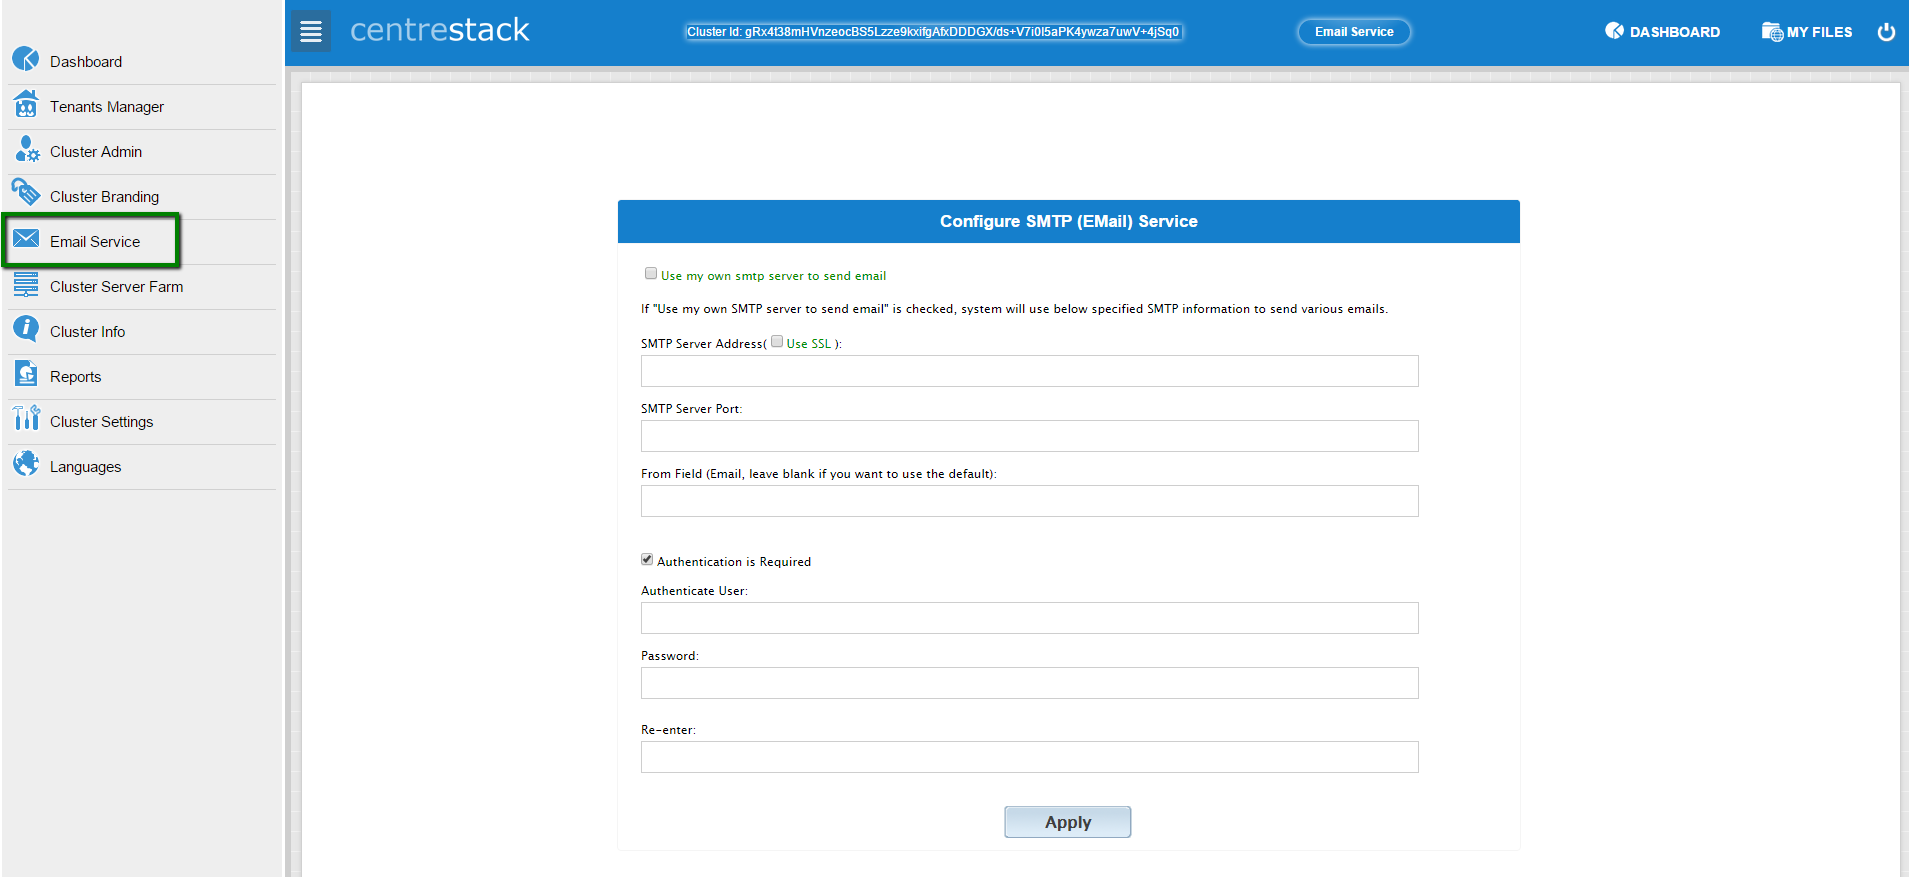Click the top bar Dashboard gauge icon
1909x877 pixels.
click(1614, 31)
